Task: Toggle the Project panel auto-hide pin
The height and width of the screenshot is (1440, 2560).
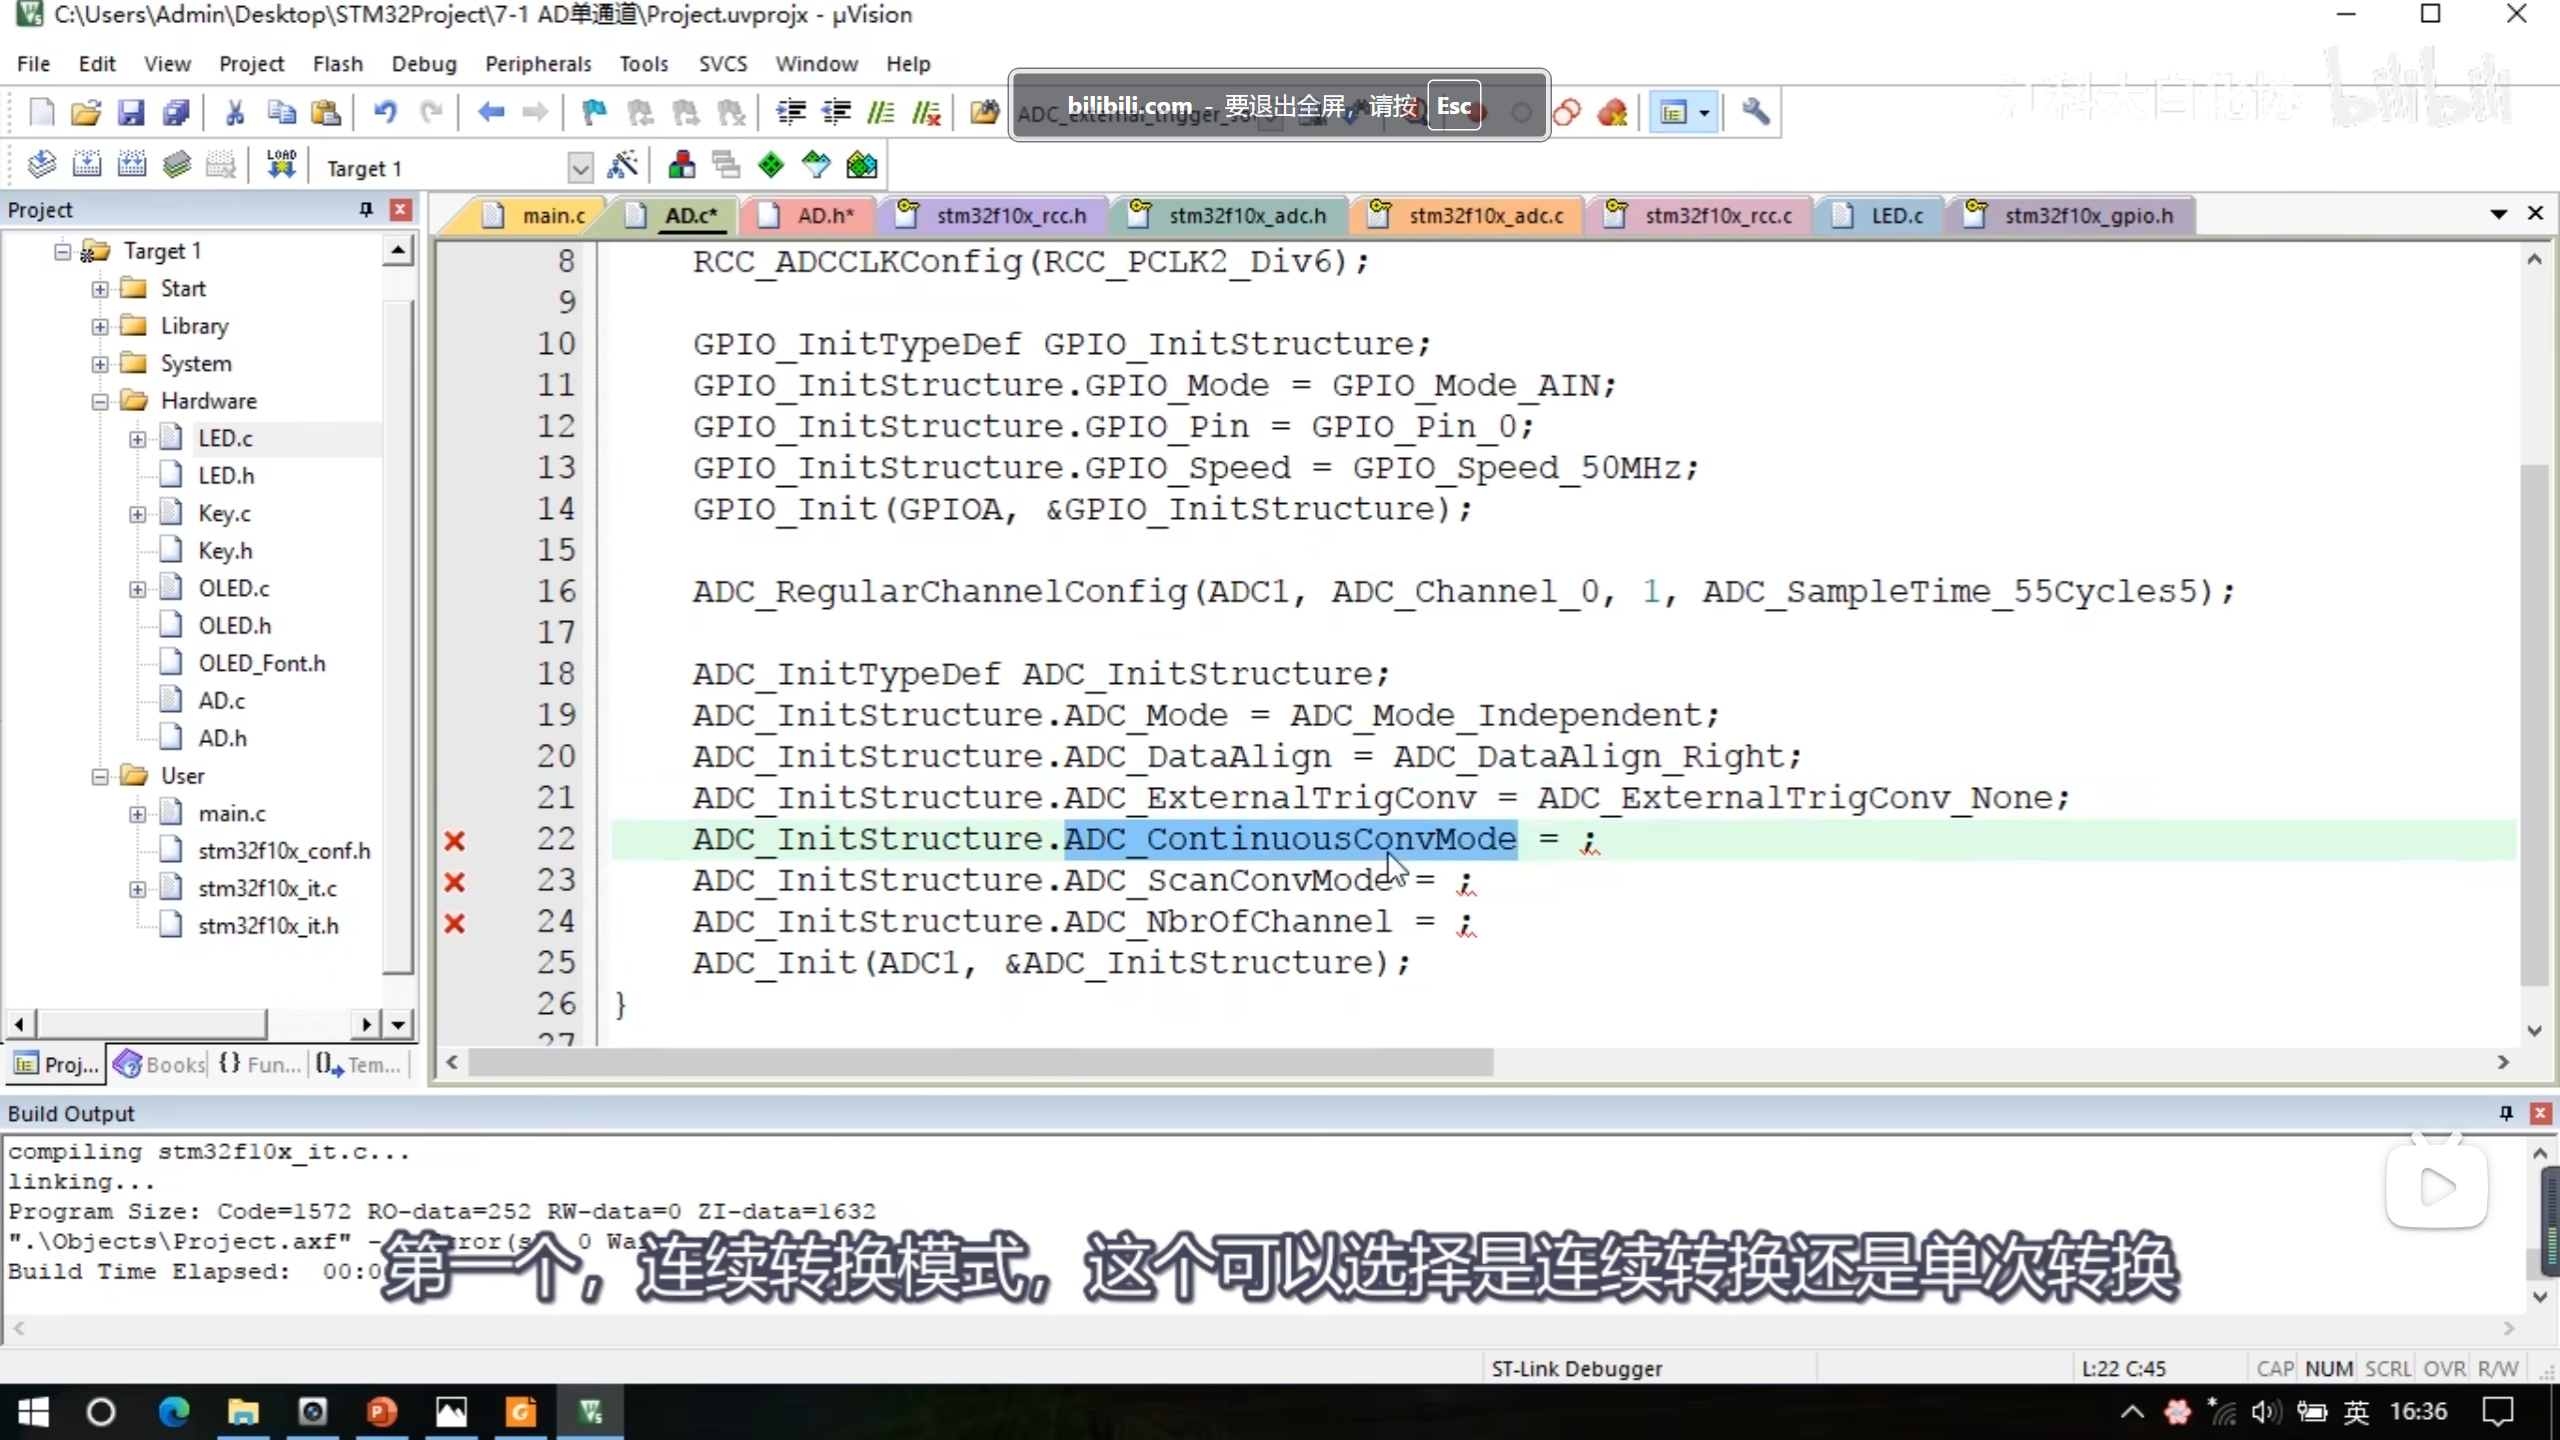Action: point(366,209)
